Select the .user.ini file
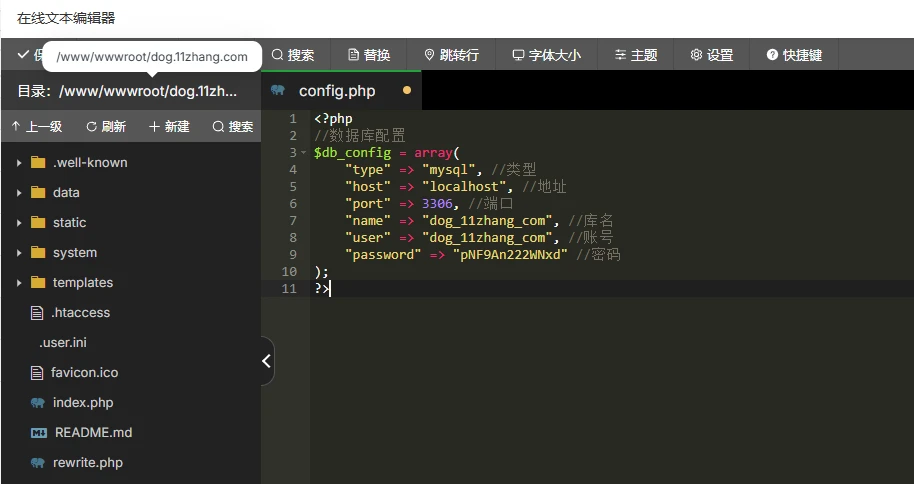The height and width of the screenshot is (484, 914). click(62, 342)
